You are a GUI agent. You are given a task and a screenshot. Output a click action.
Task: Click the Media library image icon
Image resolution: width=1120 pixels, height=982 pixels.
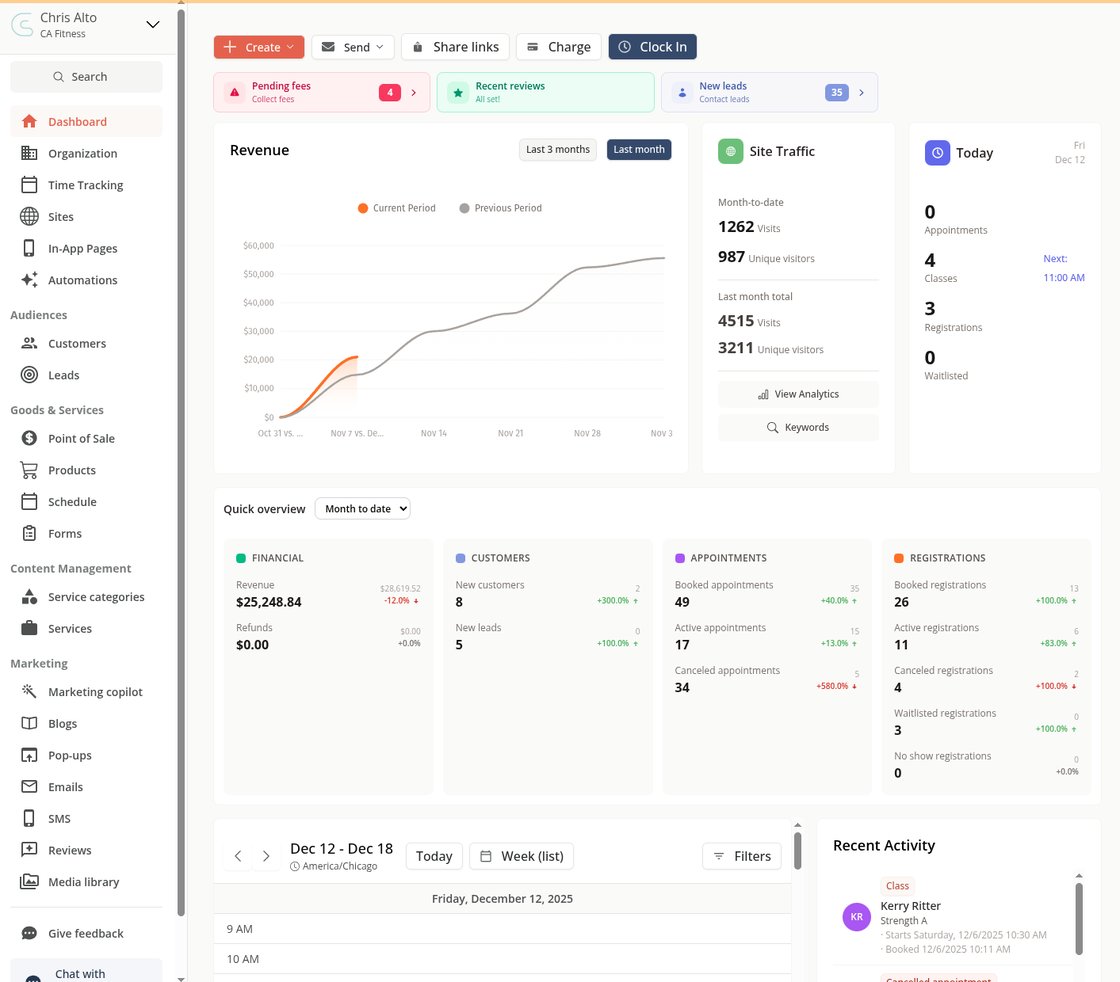[x=29, y=881]
